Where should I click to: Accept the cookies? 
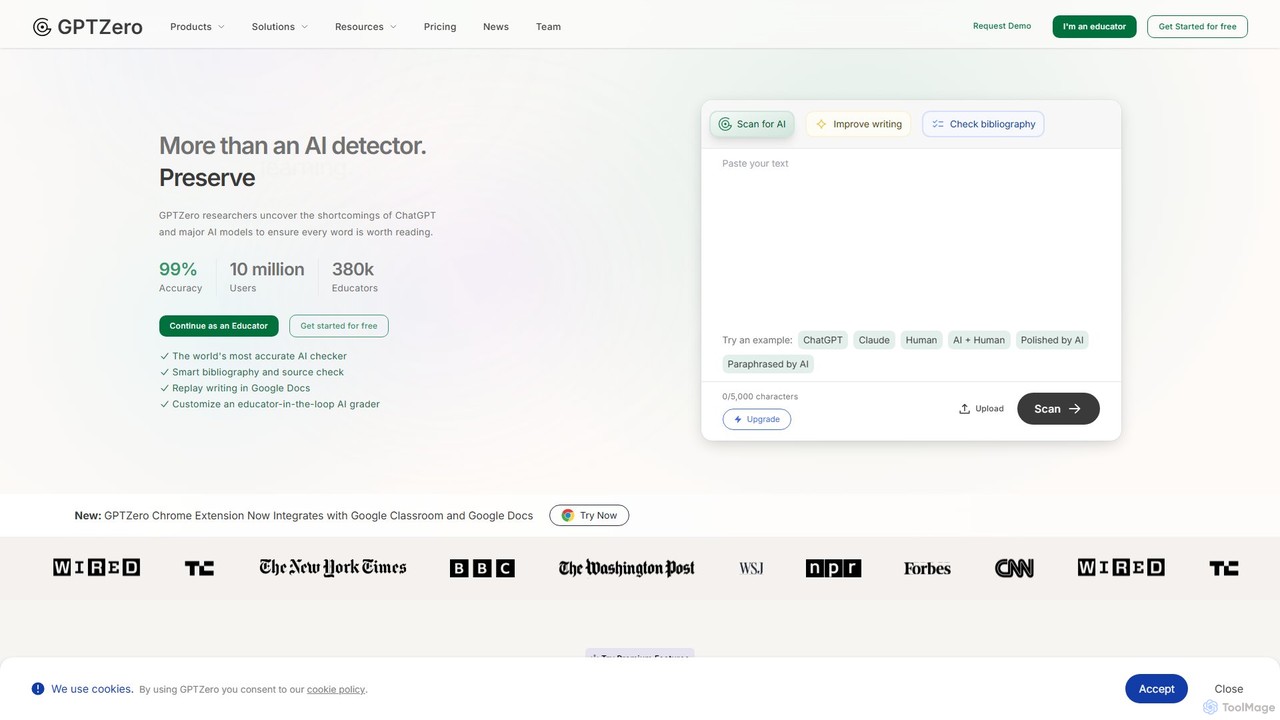pos(1156,689)
